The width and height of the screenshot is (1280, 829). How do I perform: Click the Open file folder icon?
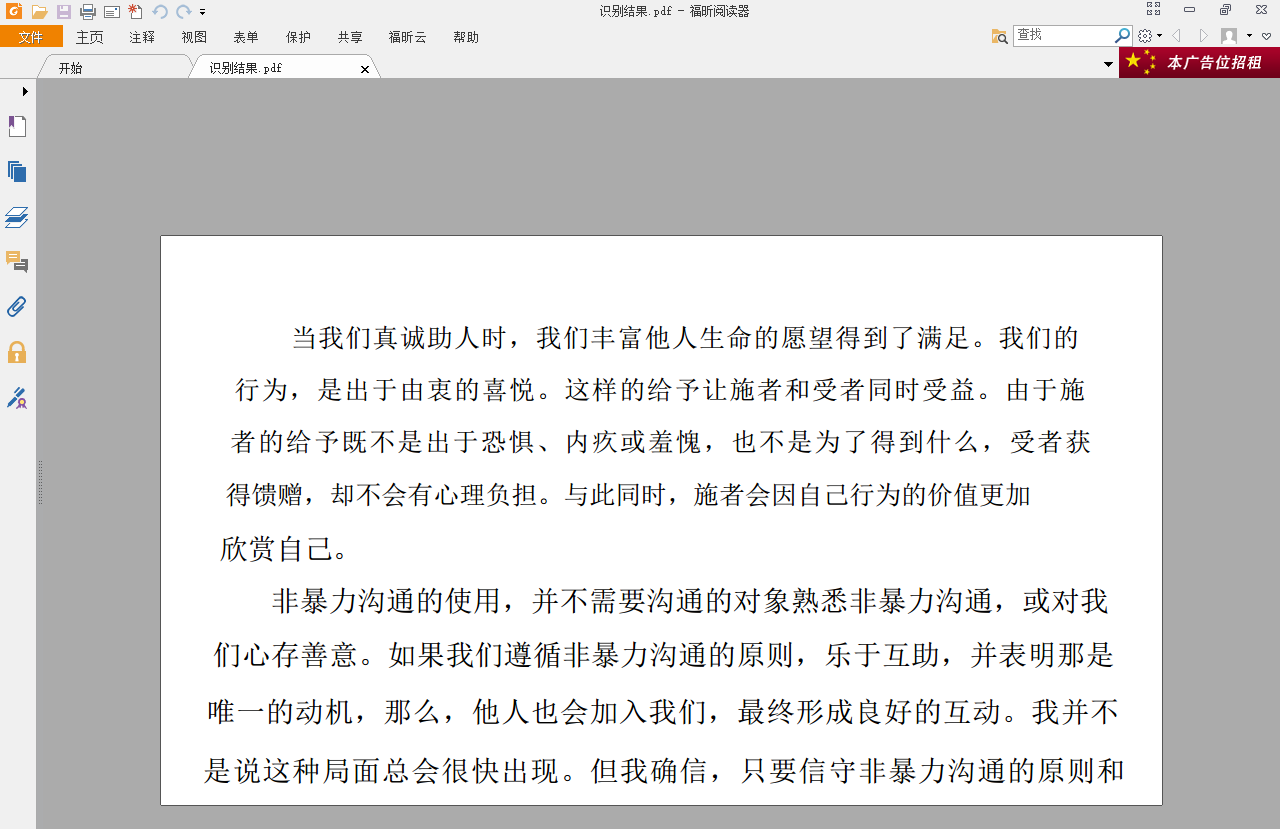click(39, 12)
